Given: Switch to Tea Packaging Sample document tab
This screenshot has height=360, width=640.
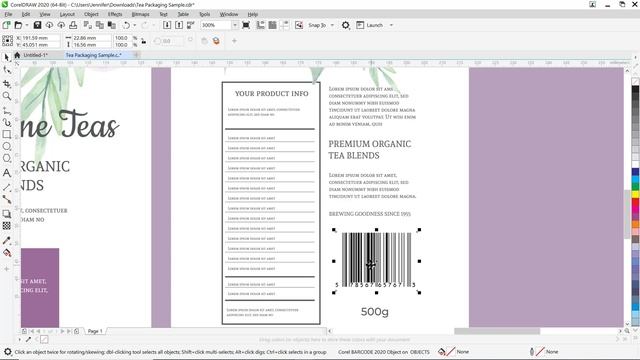Looking at the screenshot, I should [x=93, y=55].
